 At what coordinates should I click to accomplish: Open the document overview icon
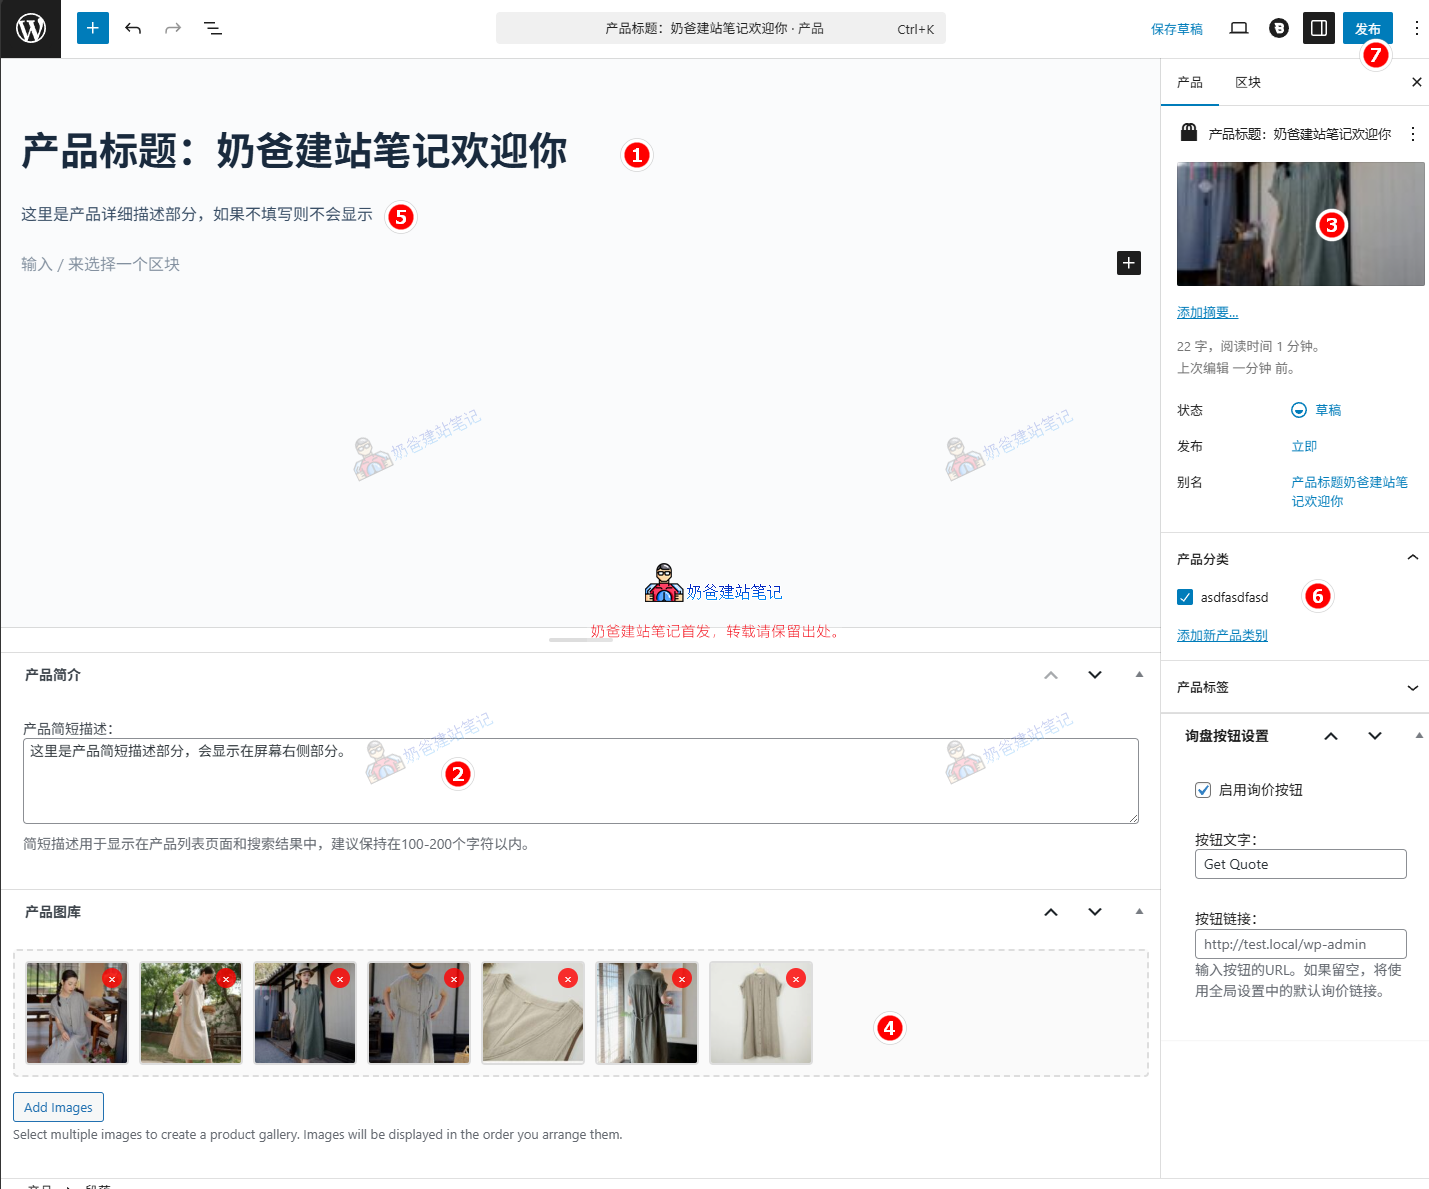[212, 28]
